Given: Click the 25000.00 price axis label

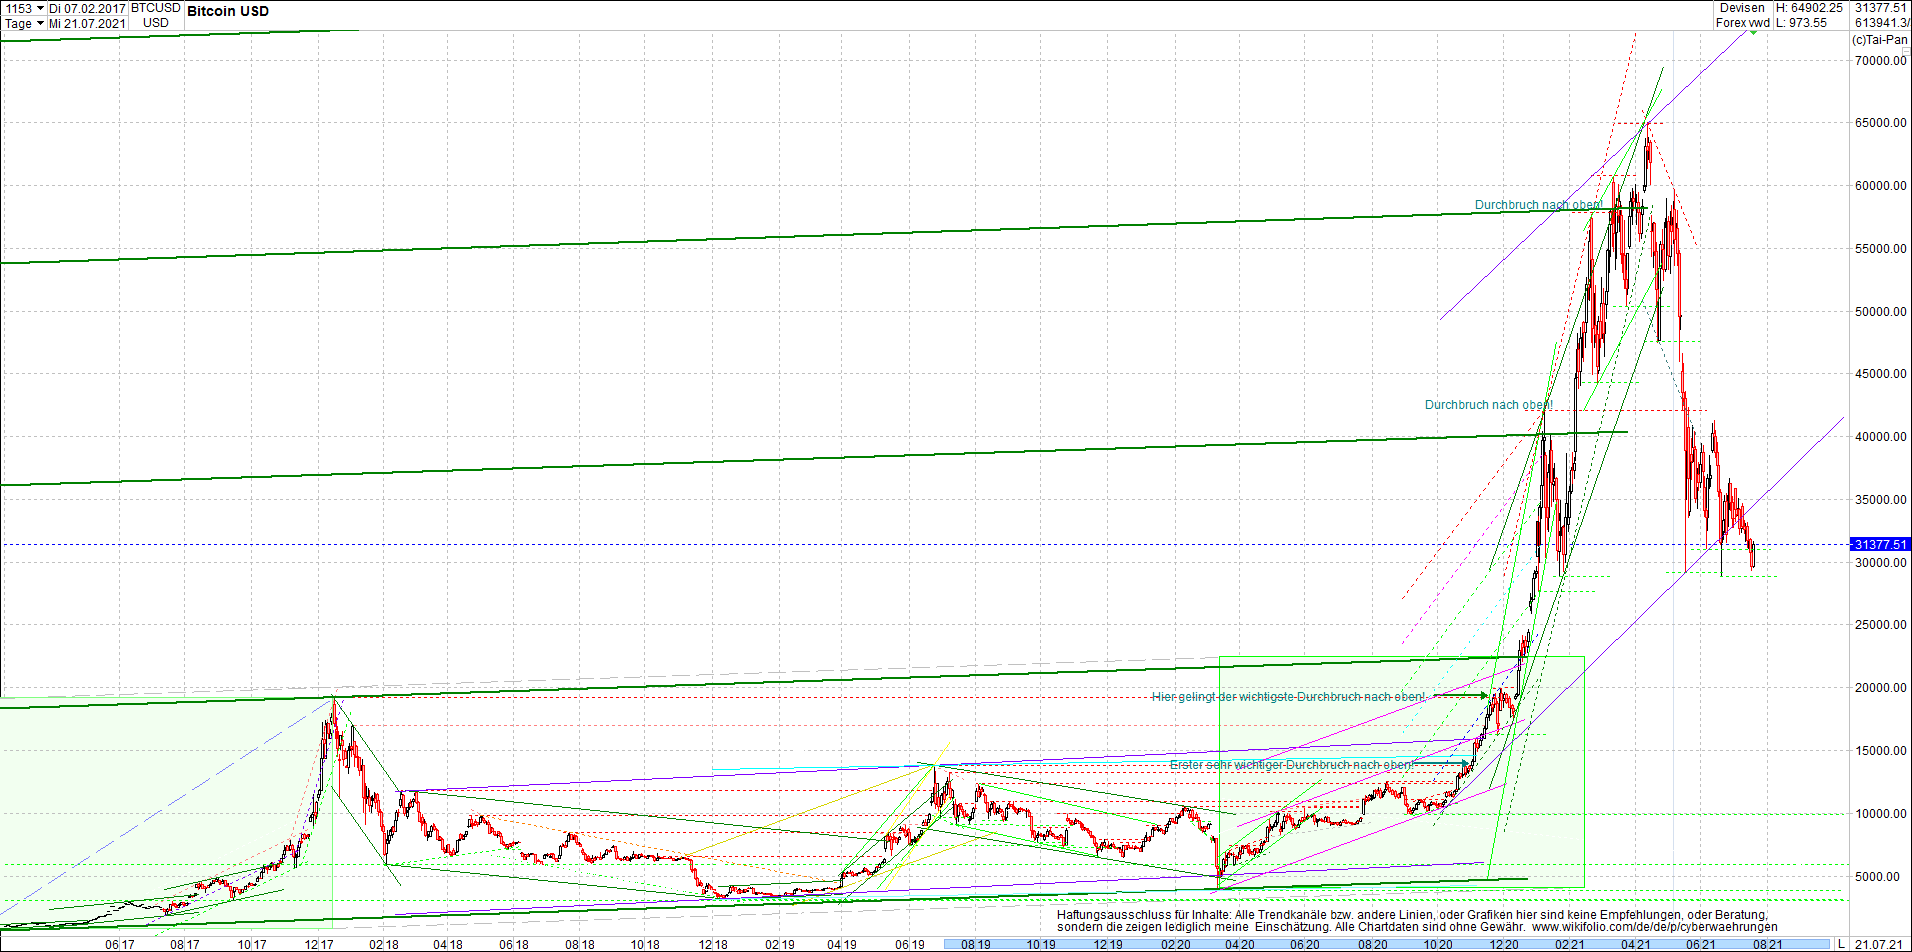Looking at the screenshot, I should pyautogui.click(x=1881, y=625).
